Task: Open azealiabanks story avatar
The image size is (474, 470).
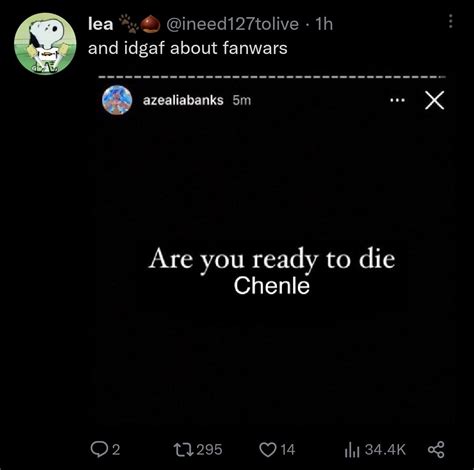Action: click(x=117, y=100)
